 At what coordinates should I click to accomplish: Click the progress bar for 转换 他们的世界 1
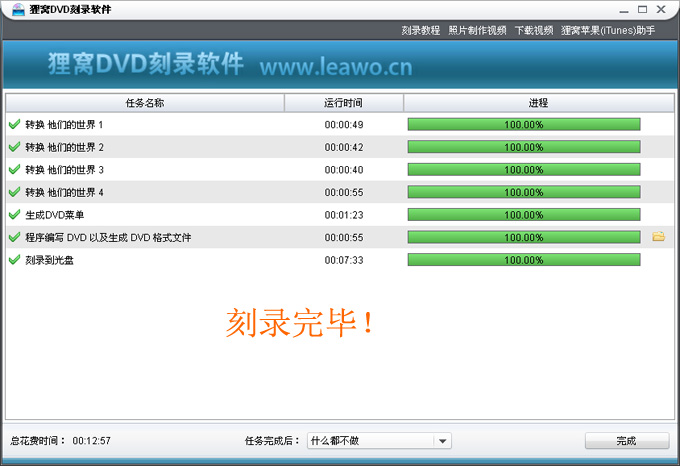tap(524, 124)
